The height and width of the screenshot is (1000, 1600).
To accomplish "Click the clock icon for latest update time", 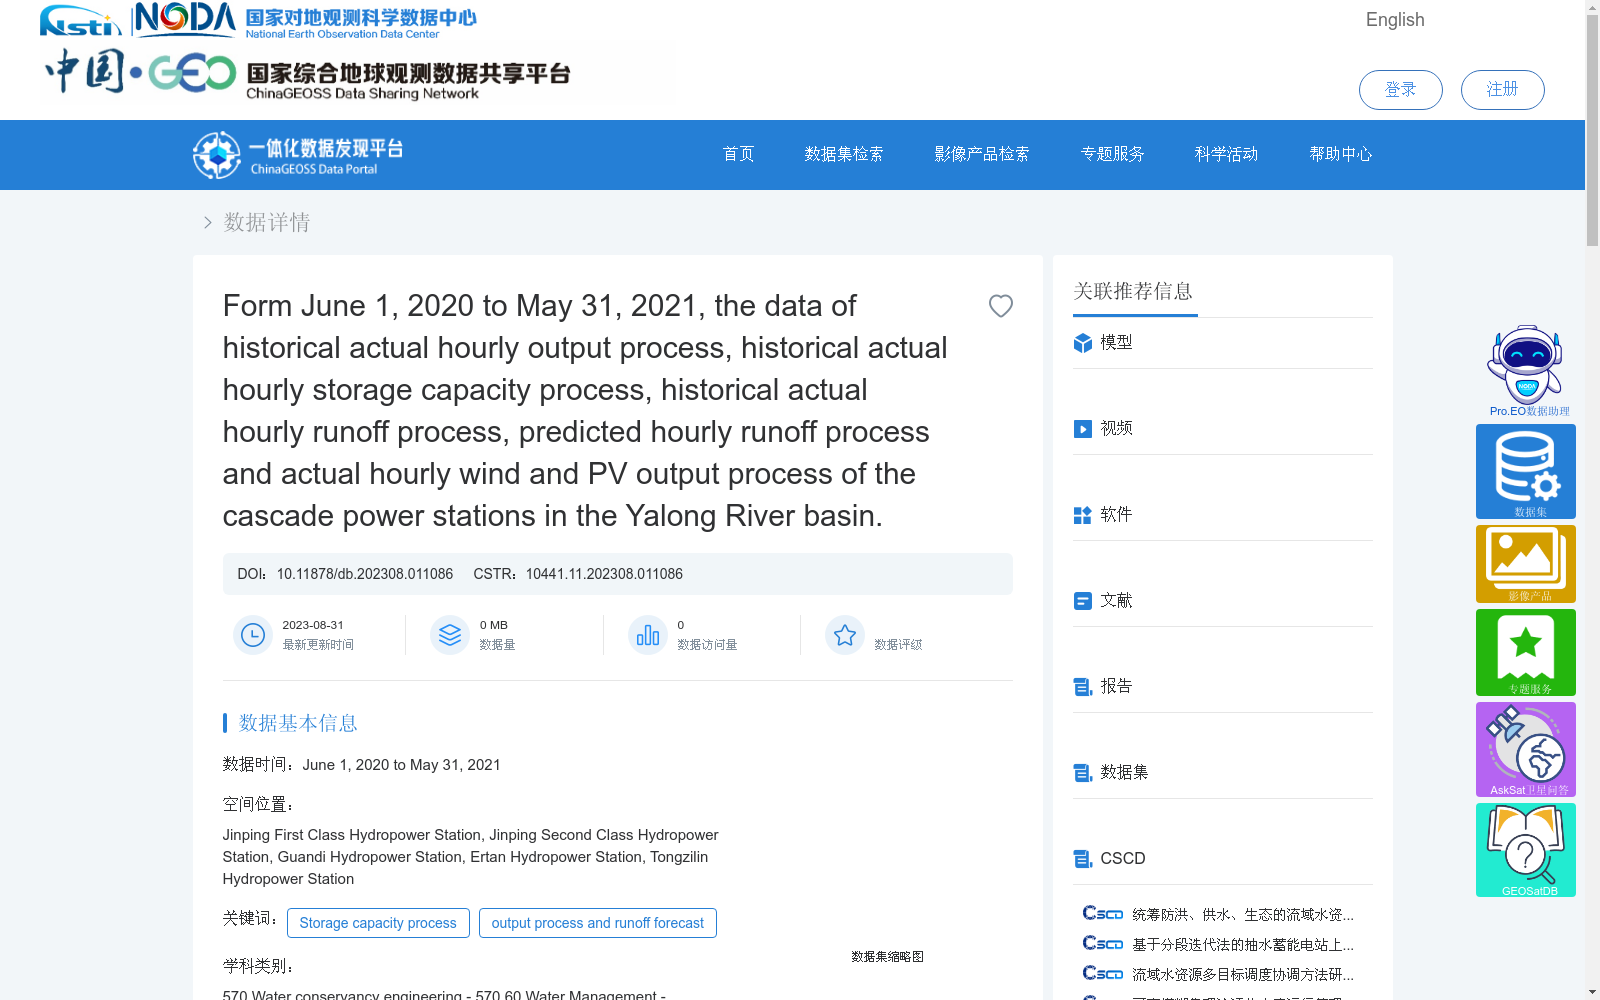I will tap(253, 635).
